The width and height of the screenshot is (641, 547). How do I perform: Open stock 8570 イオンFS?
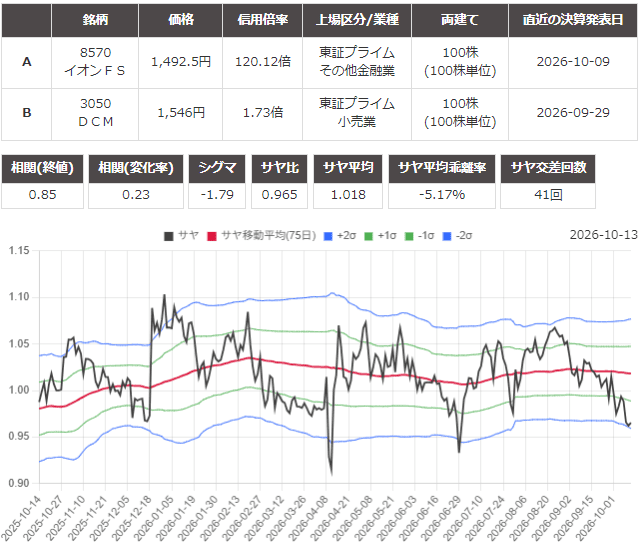click(95, 62)
